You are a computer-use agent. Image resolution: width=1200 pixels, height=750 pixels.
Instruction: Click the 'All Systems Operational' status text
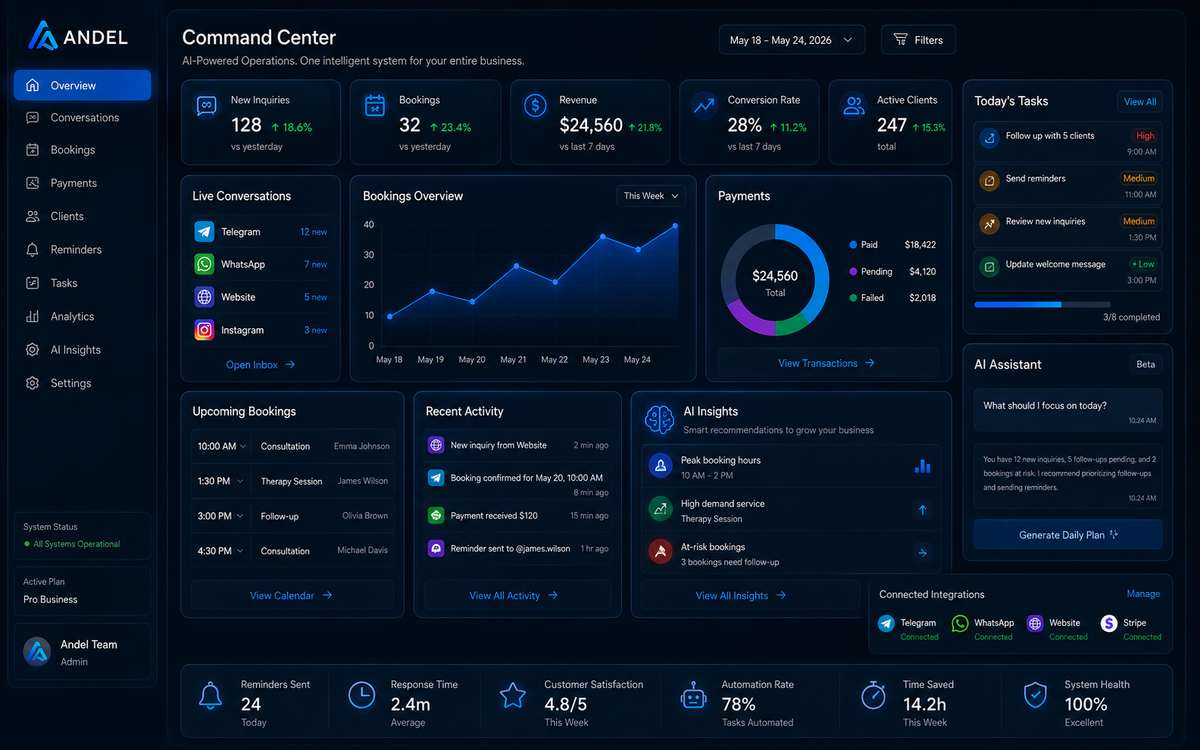click(76, 544)
